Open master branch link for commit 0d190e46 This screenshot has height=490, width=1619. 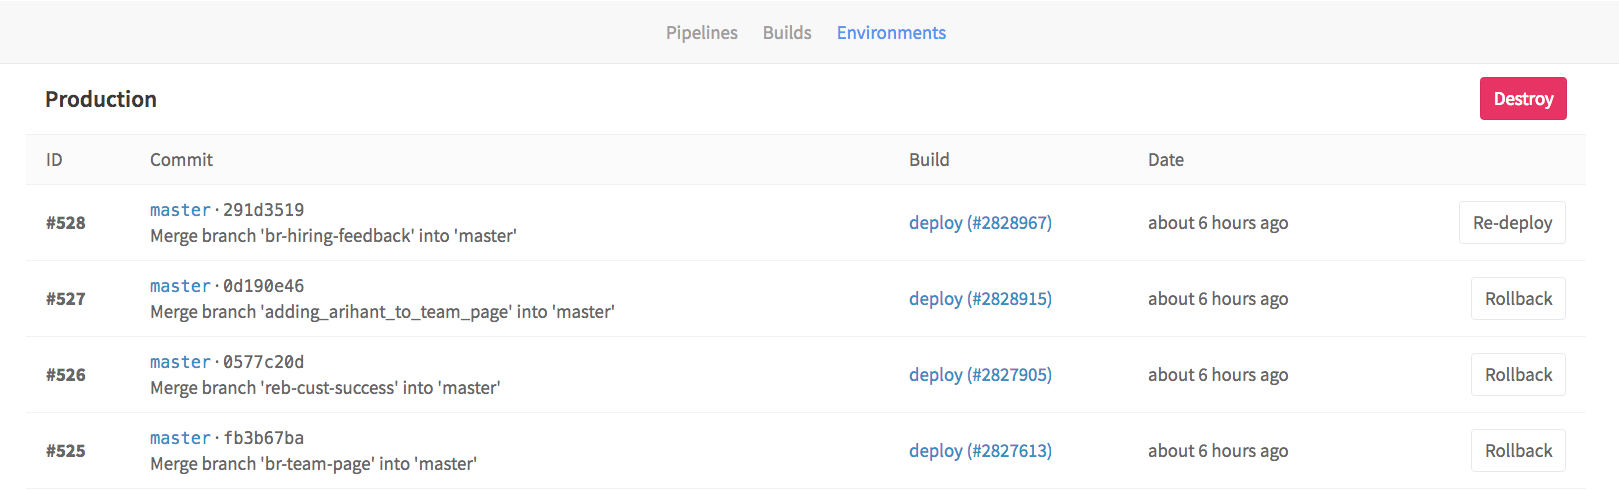180,286
